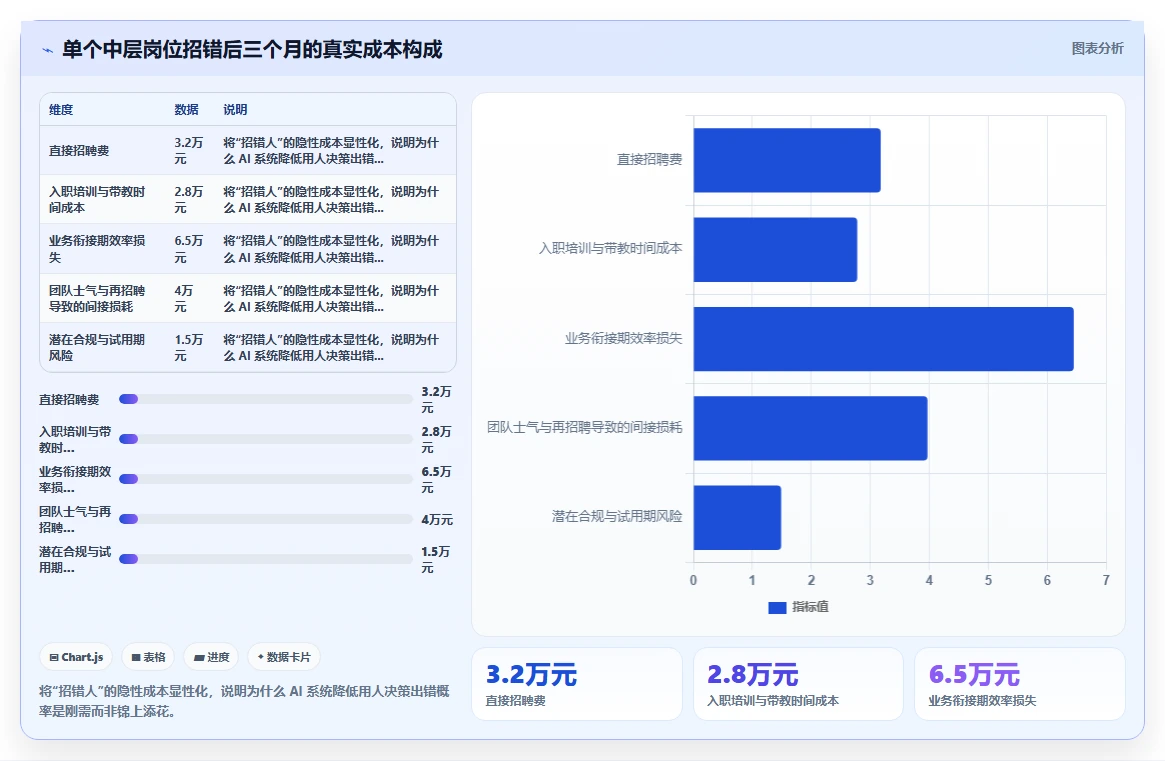This screenshot has height=761, width=1165.
Task: Click the 业务衔接期效率损失 chart bar
Action: tap(883, 339)
